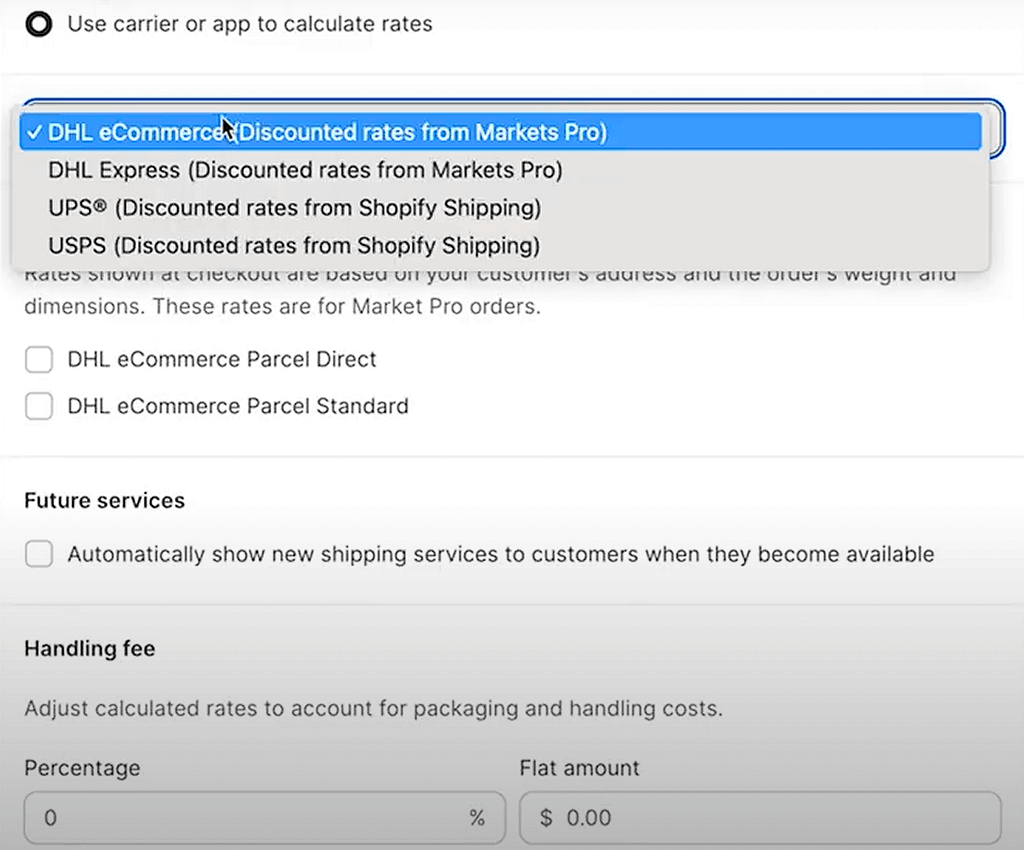
Task: Click the Flat amount handling fee field
Action: tap(760, 817)
